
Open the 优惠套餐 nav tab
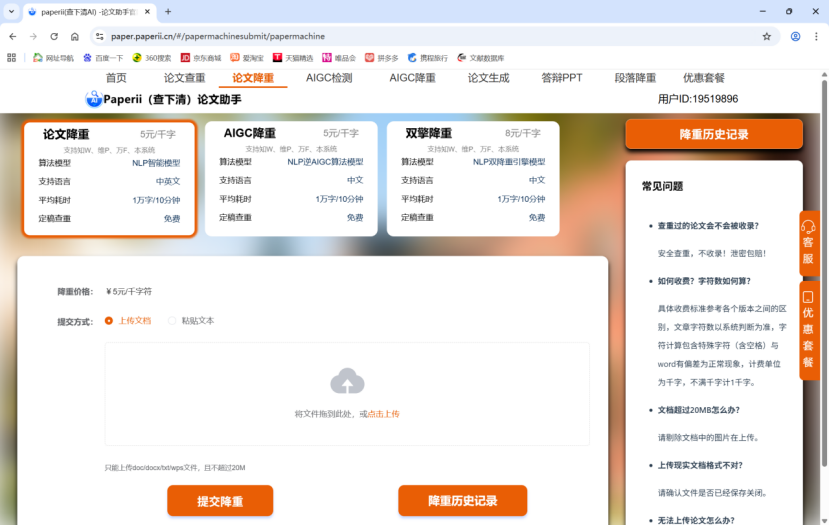tap(703, 78)
